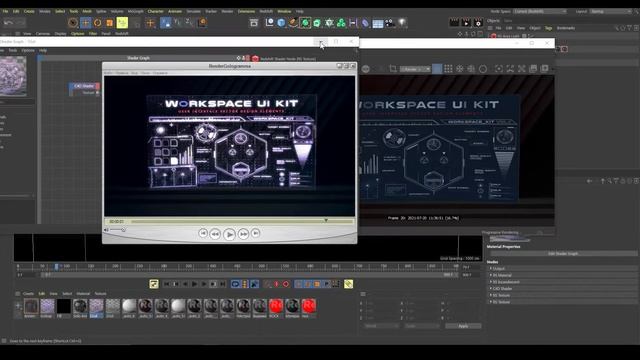Click the Render View clapperboard icon
Screen dimensions: 640x360
(454, 23)
